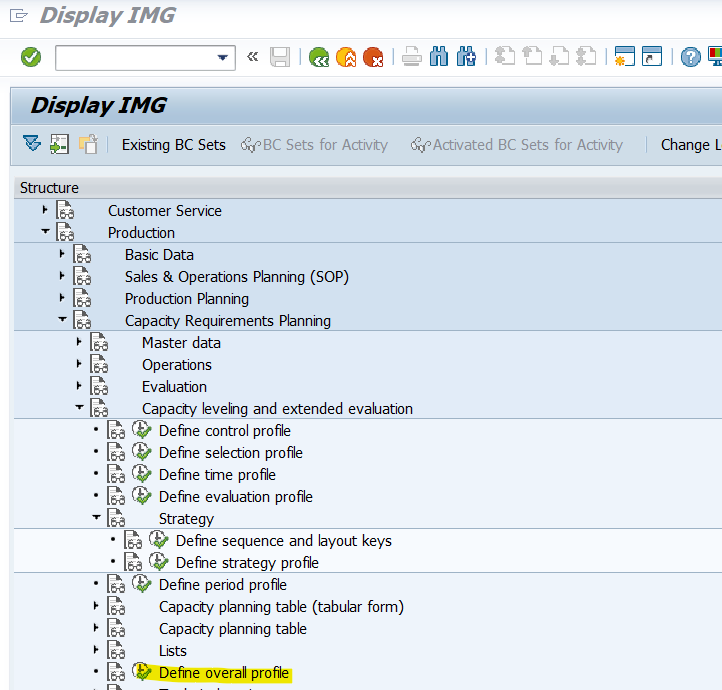Click the red Cancel icon
This screenshot has height=690, width=722.
click(x=373, y=58)
